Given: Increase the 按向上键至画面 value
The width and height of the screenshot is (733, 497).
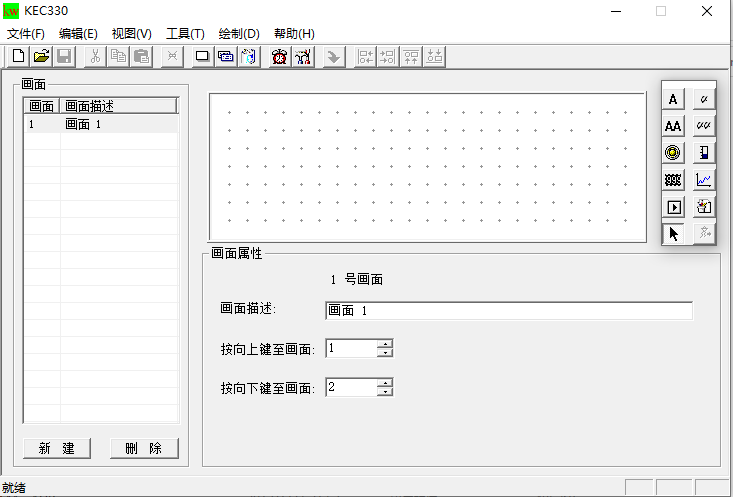Looking at the screenshot, I should 385,344.
